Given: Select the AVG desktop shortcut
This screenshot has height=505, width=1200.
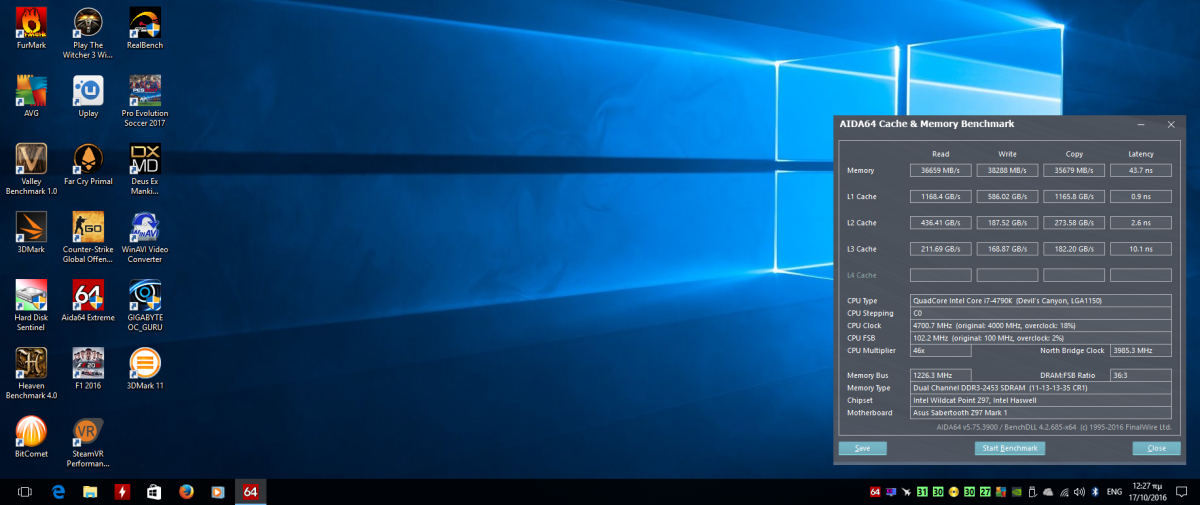Looking at the screenshot, I should click(x=31, y=97).
